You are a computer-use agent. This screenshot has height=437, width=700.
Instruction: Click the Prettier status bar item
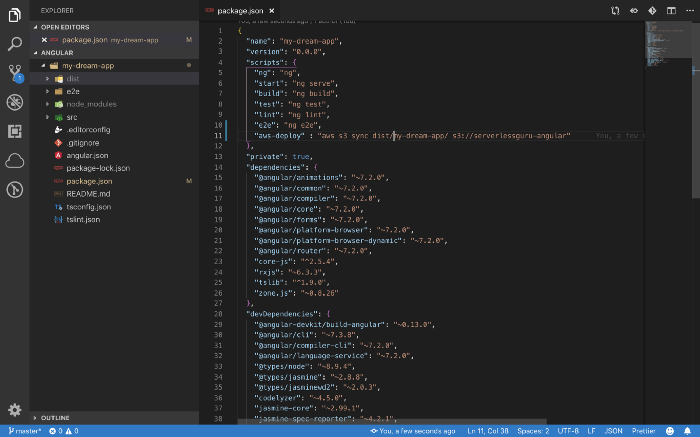tap(643, 431)
